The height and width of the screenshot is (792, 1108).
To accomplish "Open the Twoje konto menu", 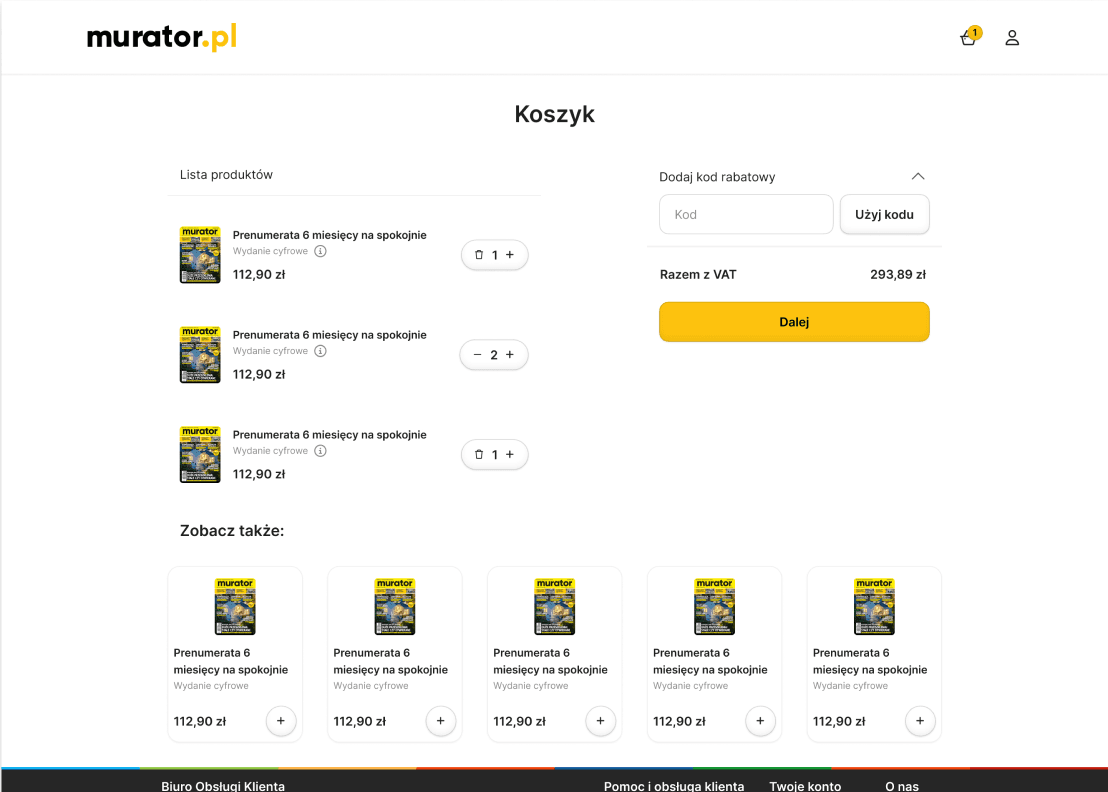I will (804, 786).
